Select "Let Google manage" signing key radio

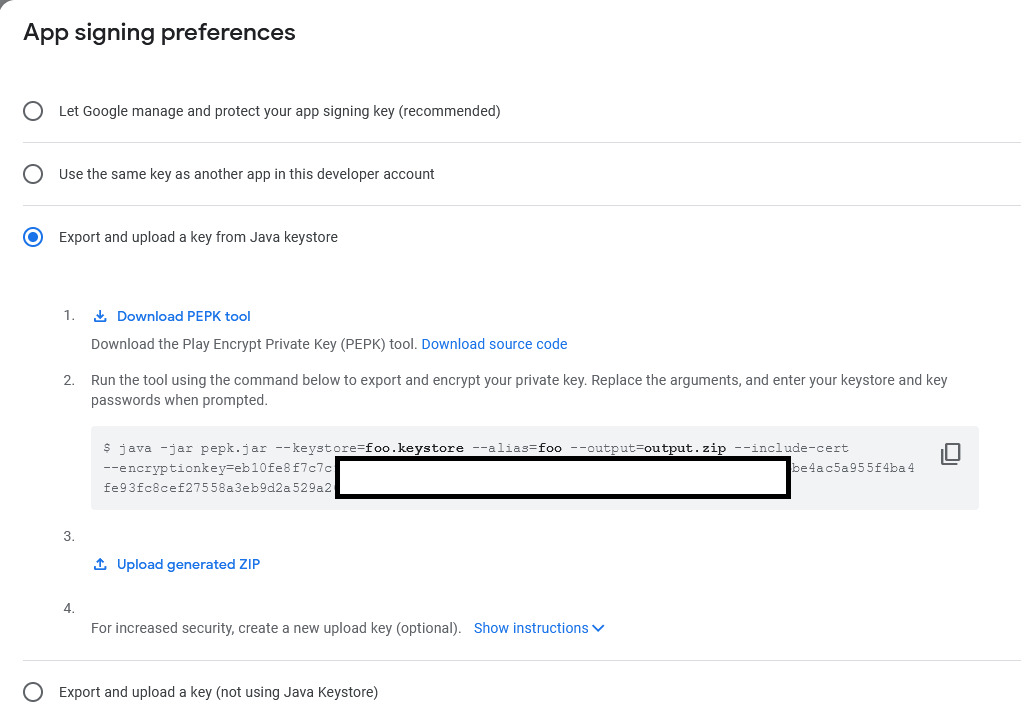pos(33,111)
